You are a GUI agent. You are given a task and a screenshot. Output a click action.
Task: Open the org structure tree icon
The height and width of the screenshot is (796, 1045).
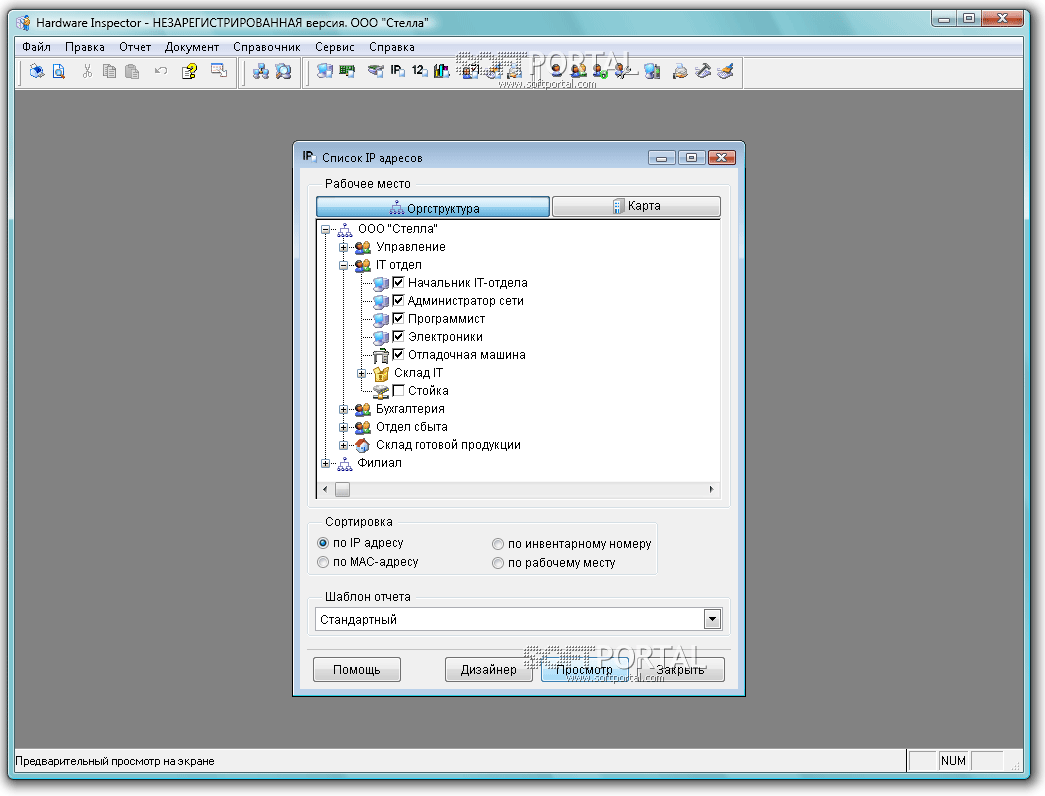coord(261,71)
